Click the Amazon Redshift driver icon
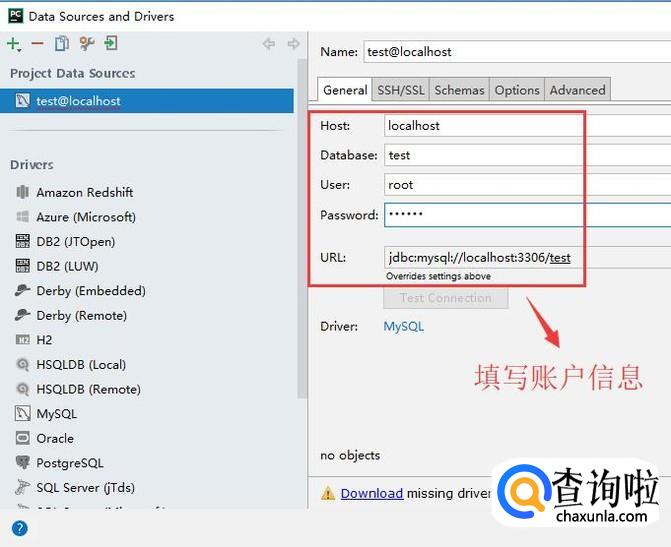The image size is (671, 547). [22, 192]
